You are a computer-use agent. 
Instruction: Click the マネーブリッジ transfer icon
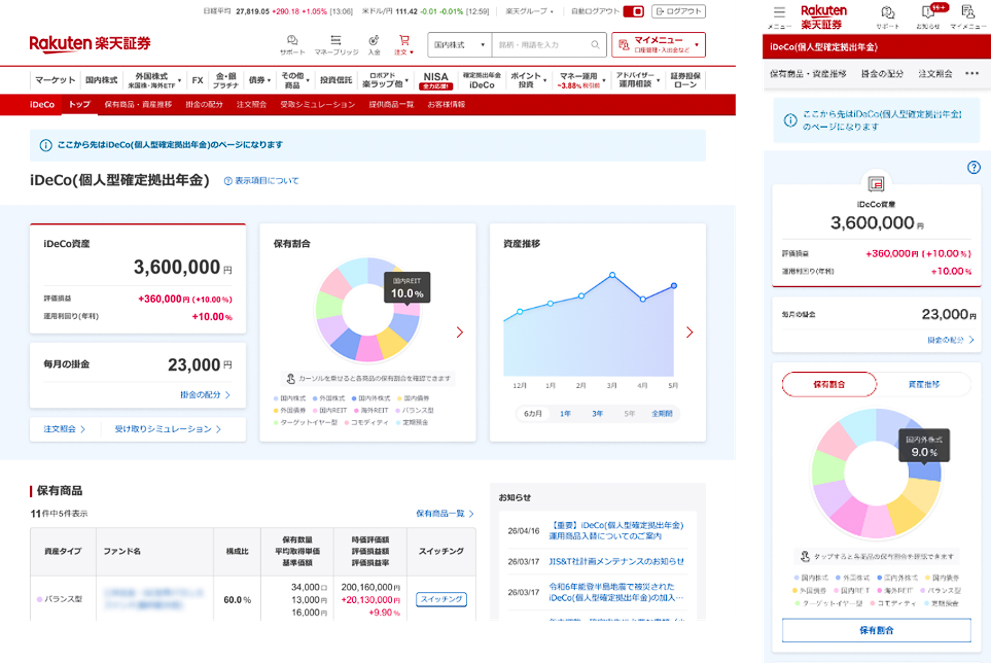[x=336, y=45]
